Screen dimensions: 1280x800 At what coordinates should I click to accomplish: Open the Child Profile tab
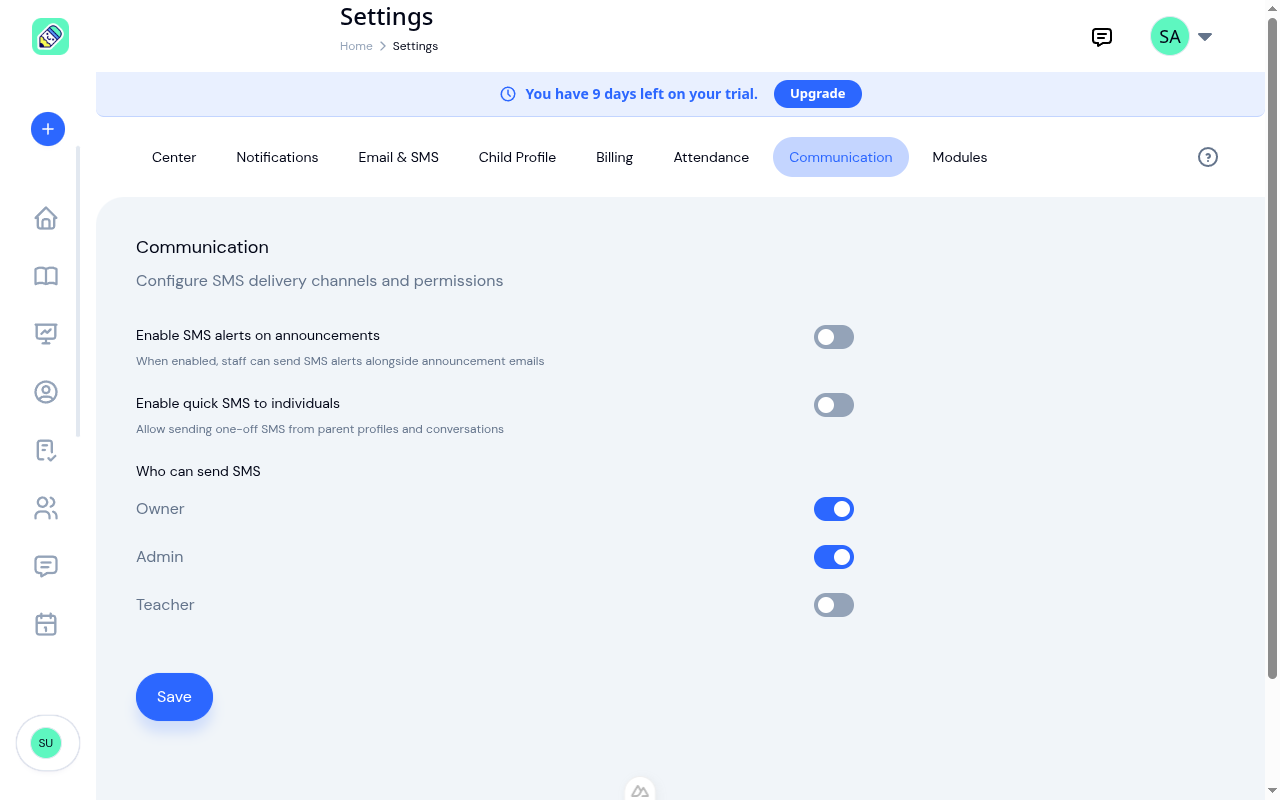[x=517, y=157]
